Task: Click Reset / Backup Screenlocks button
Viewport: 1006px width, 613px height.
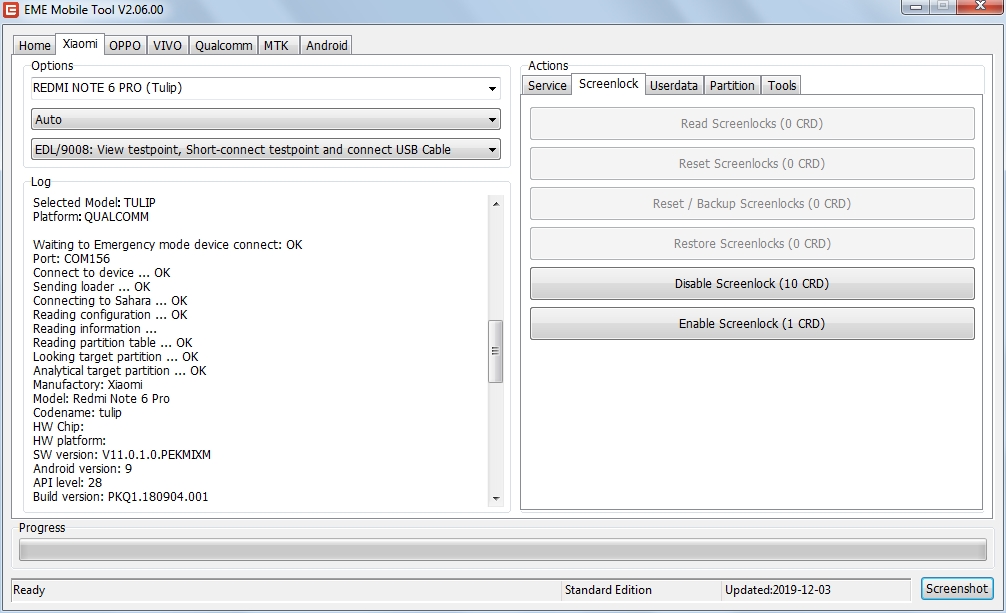Action: click(x=752, y=203)
